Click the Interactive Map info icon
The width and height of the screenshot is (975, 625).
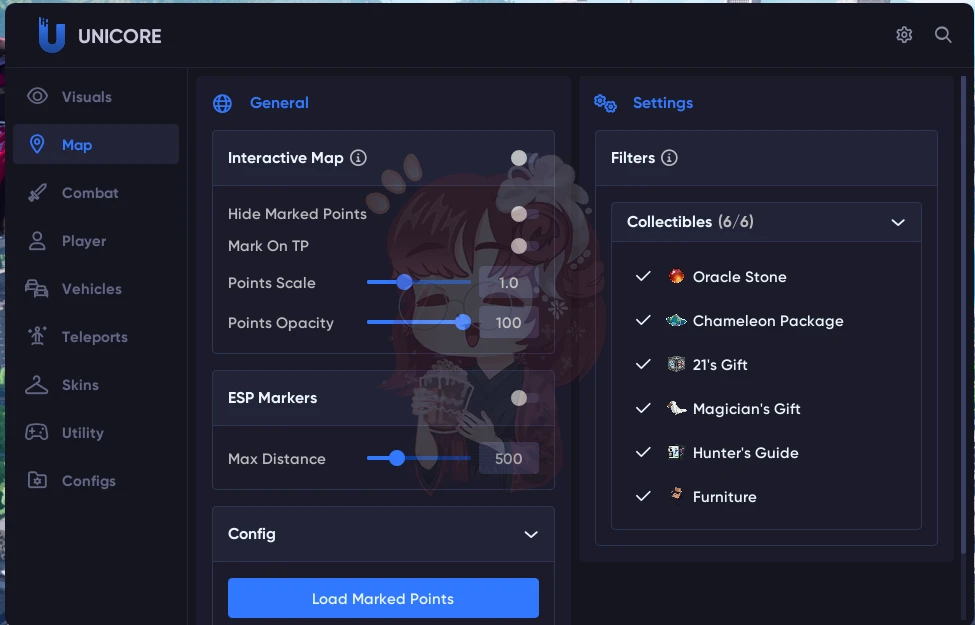[x=358, y=158]
